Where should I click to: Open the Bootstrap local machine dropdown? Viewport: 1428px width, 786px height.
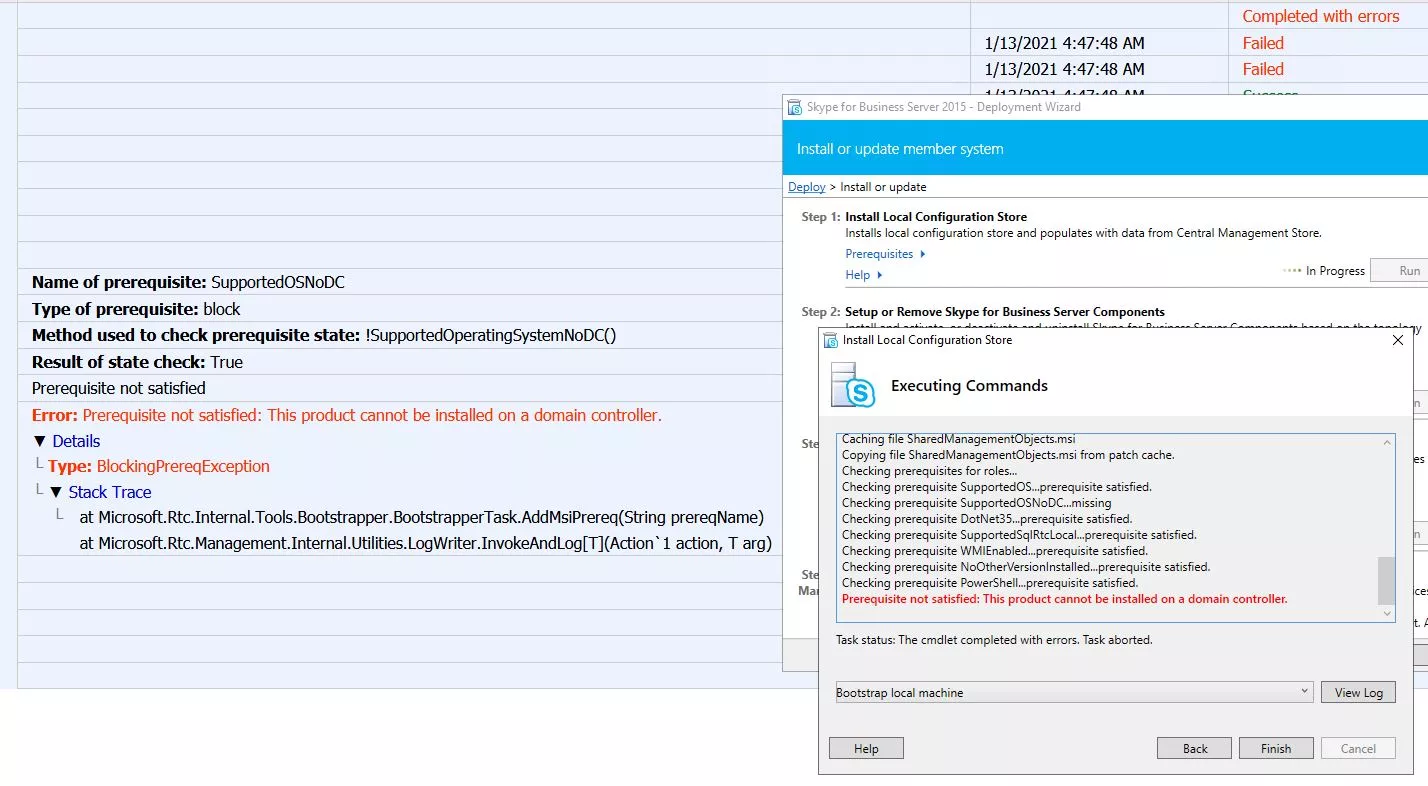[1304, 692]
